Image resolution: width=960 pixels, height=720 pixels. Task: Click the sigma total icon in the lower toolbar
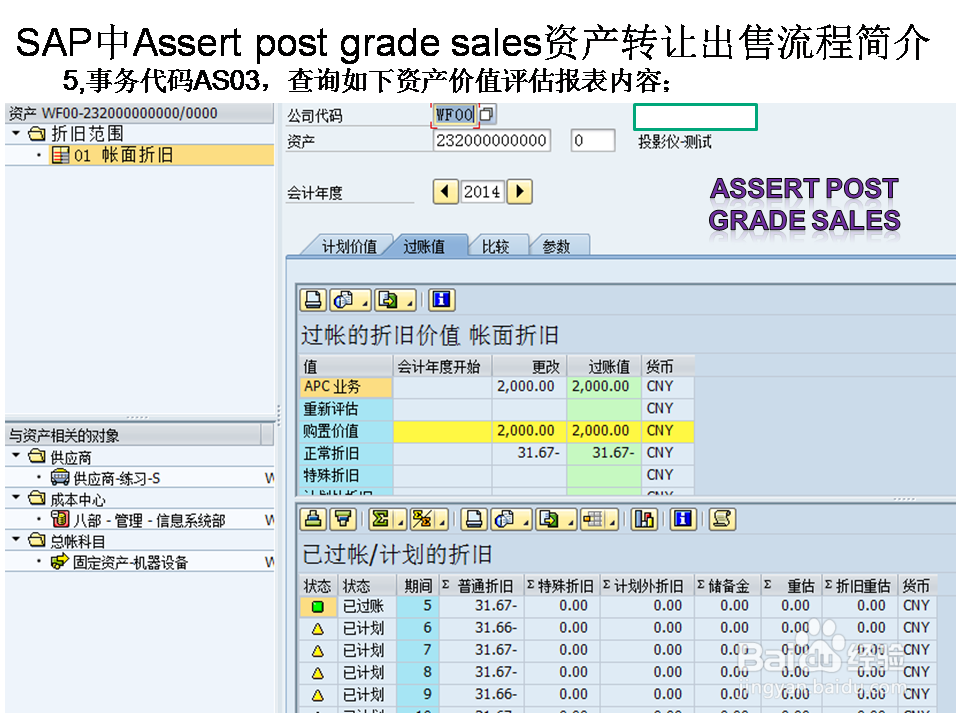pos(381,520)
